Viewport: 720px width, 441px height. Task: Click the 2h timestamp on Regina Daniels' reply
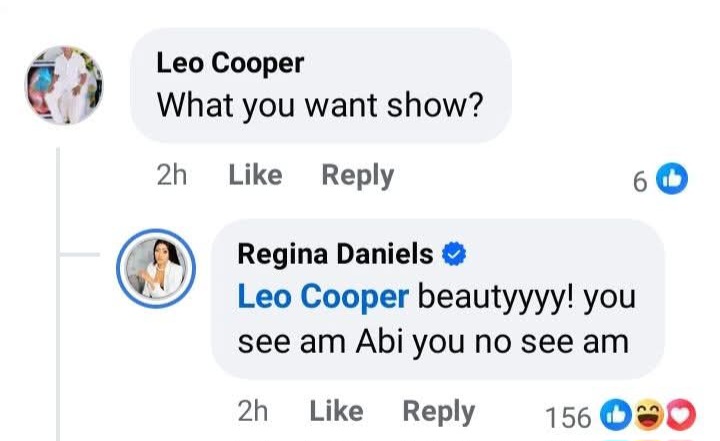tap(255, 411)
